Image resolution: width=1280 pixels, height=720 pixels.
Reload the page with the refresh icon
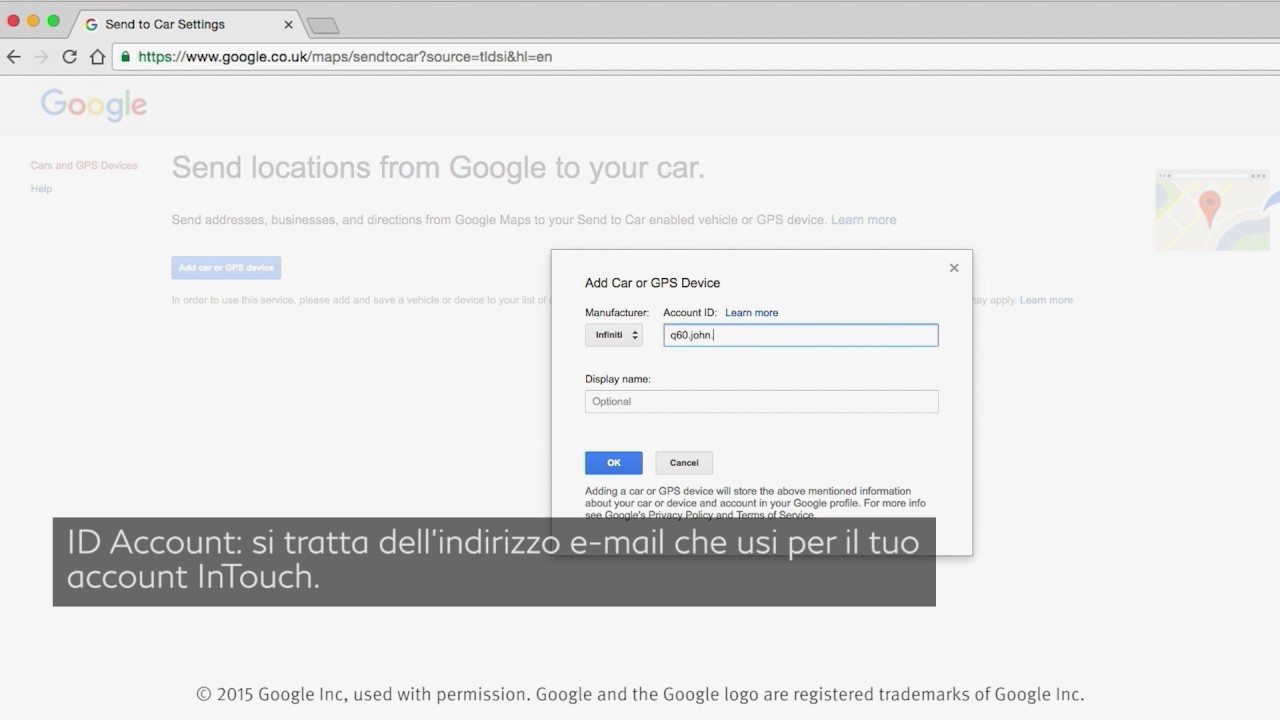69,57
